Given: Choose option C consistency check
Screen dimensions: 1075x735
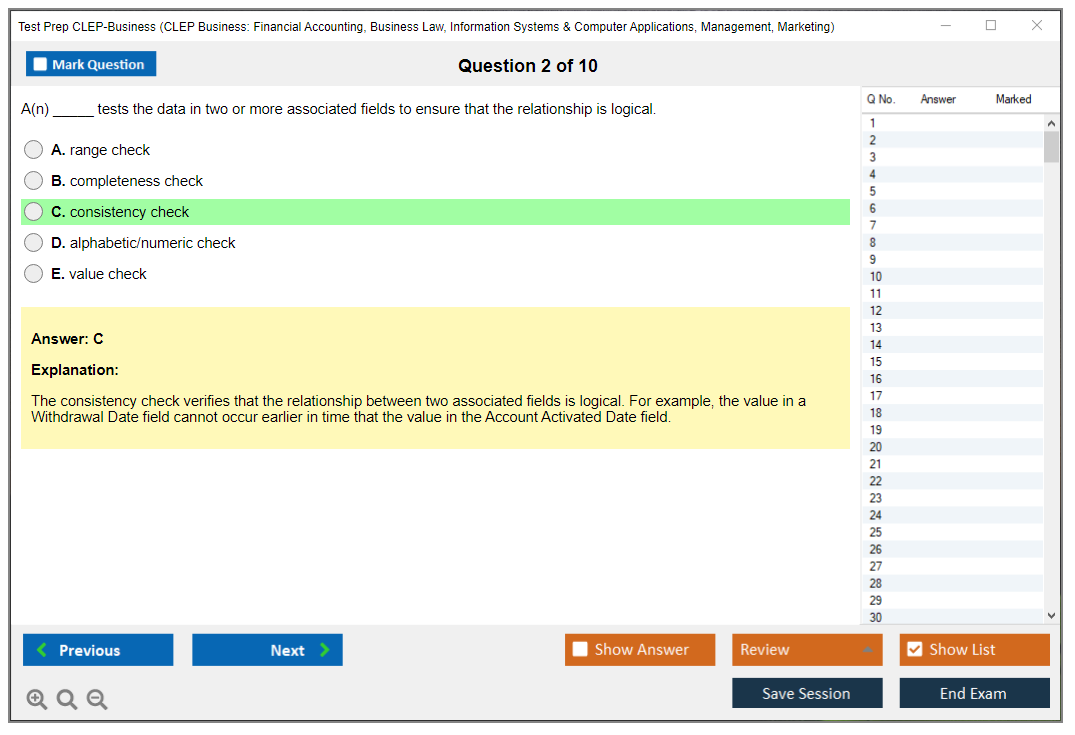Looking at the screenshot, I should click(34, 212).
